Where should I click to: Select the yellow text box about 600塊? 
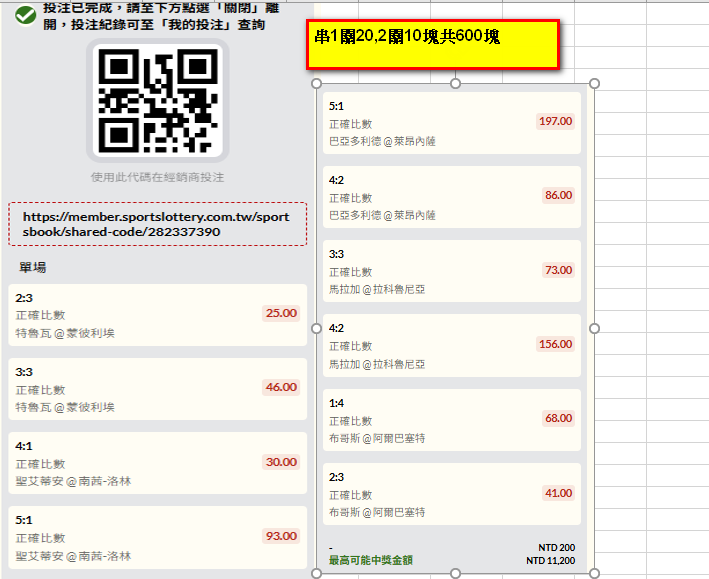point(432,43)
